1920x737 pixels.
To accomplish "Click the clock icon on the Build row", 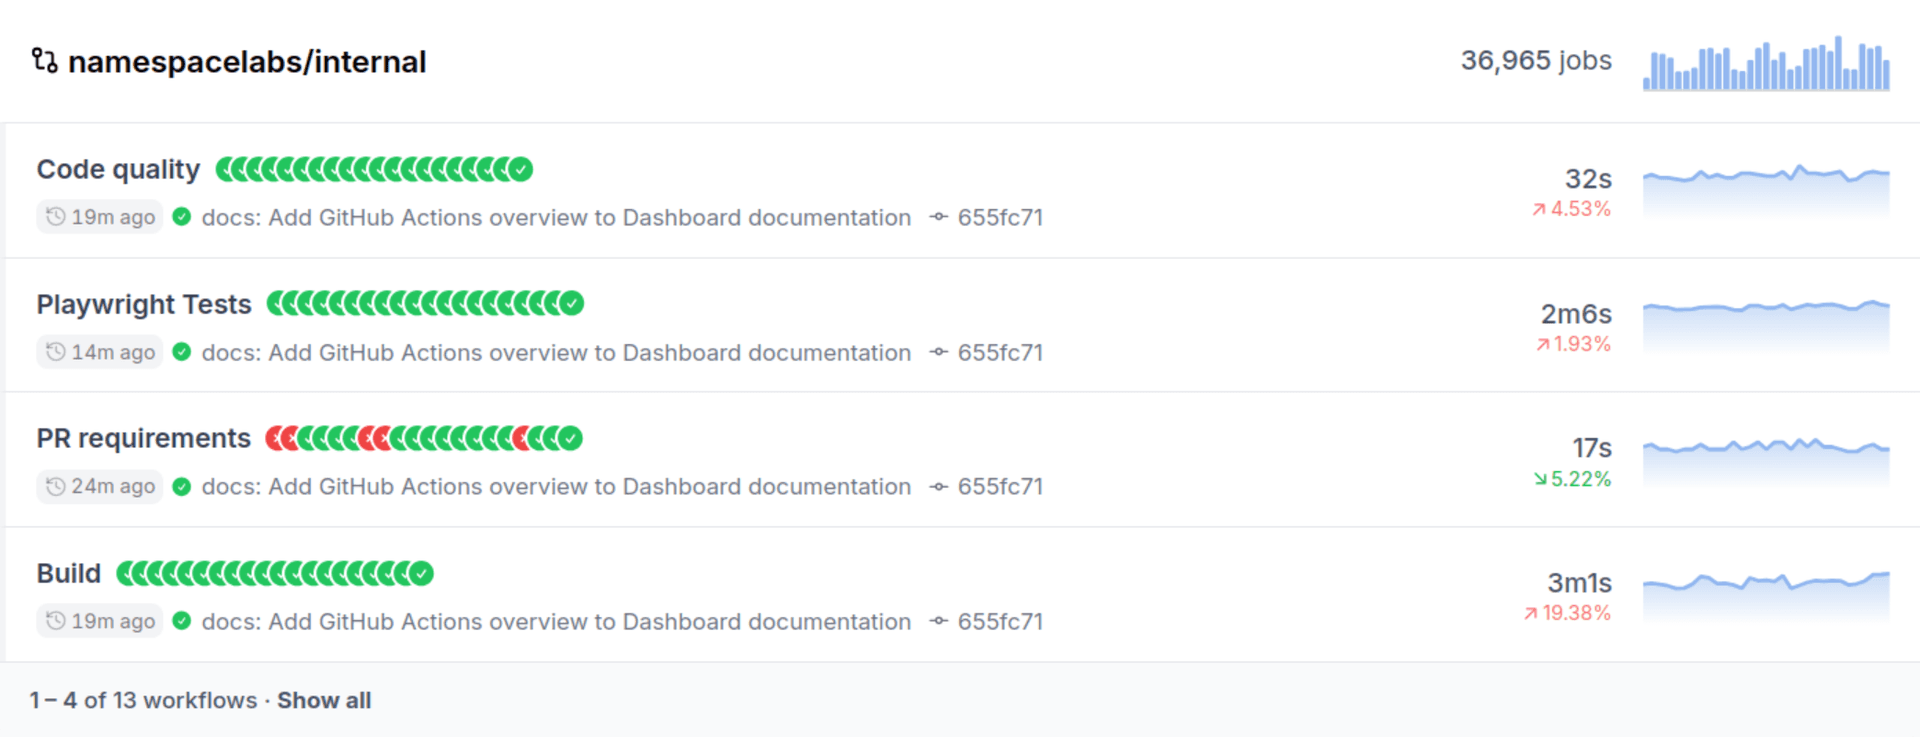I will coord(57,620).
